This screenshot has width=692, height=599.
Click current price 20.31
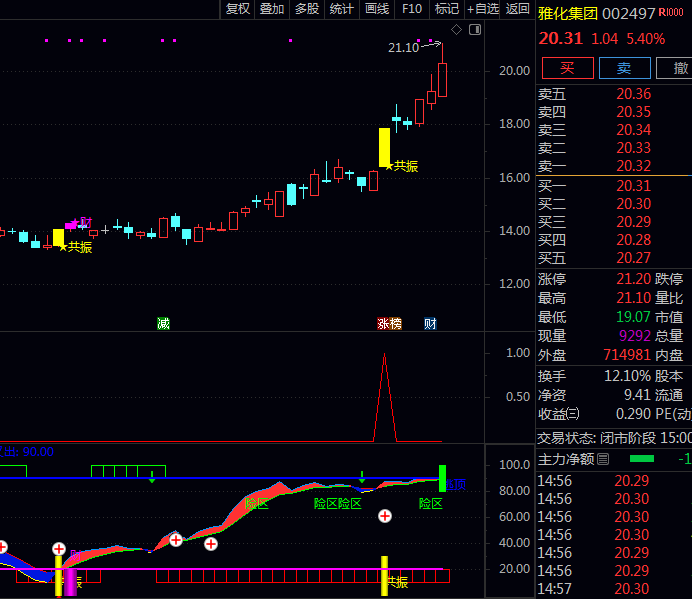click(x=560, y=38)
